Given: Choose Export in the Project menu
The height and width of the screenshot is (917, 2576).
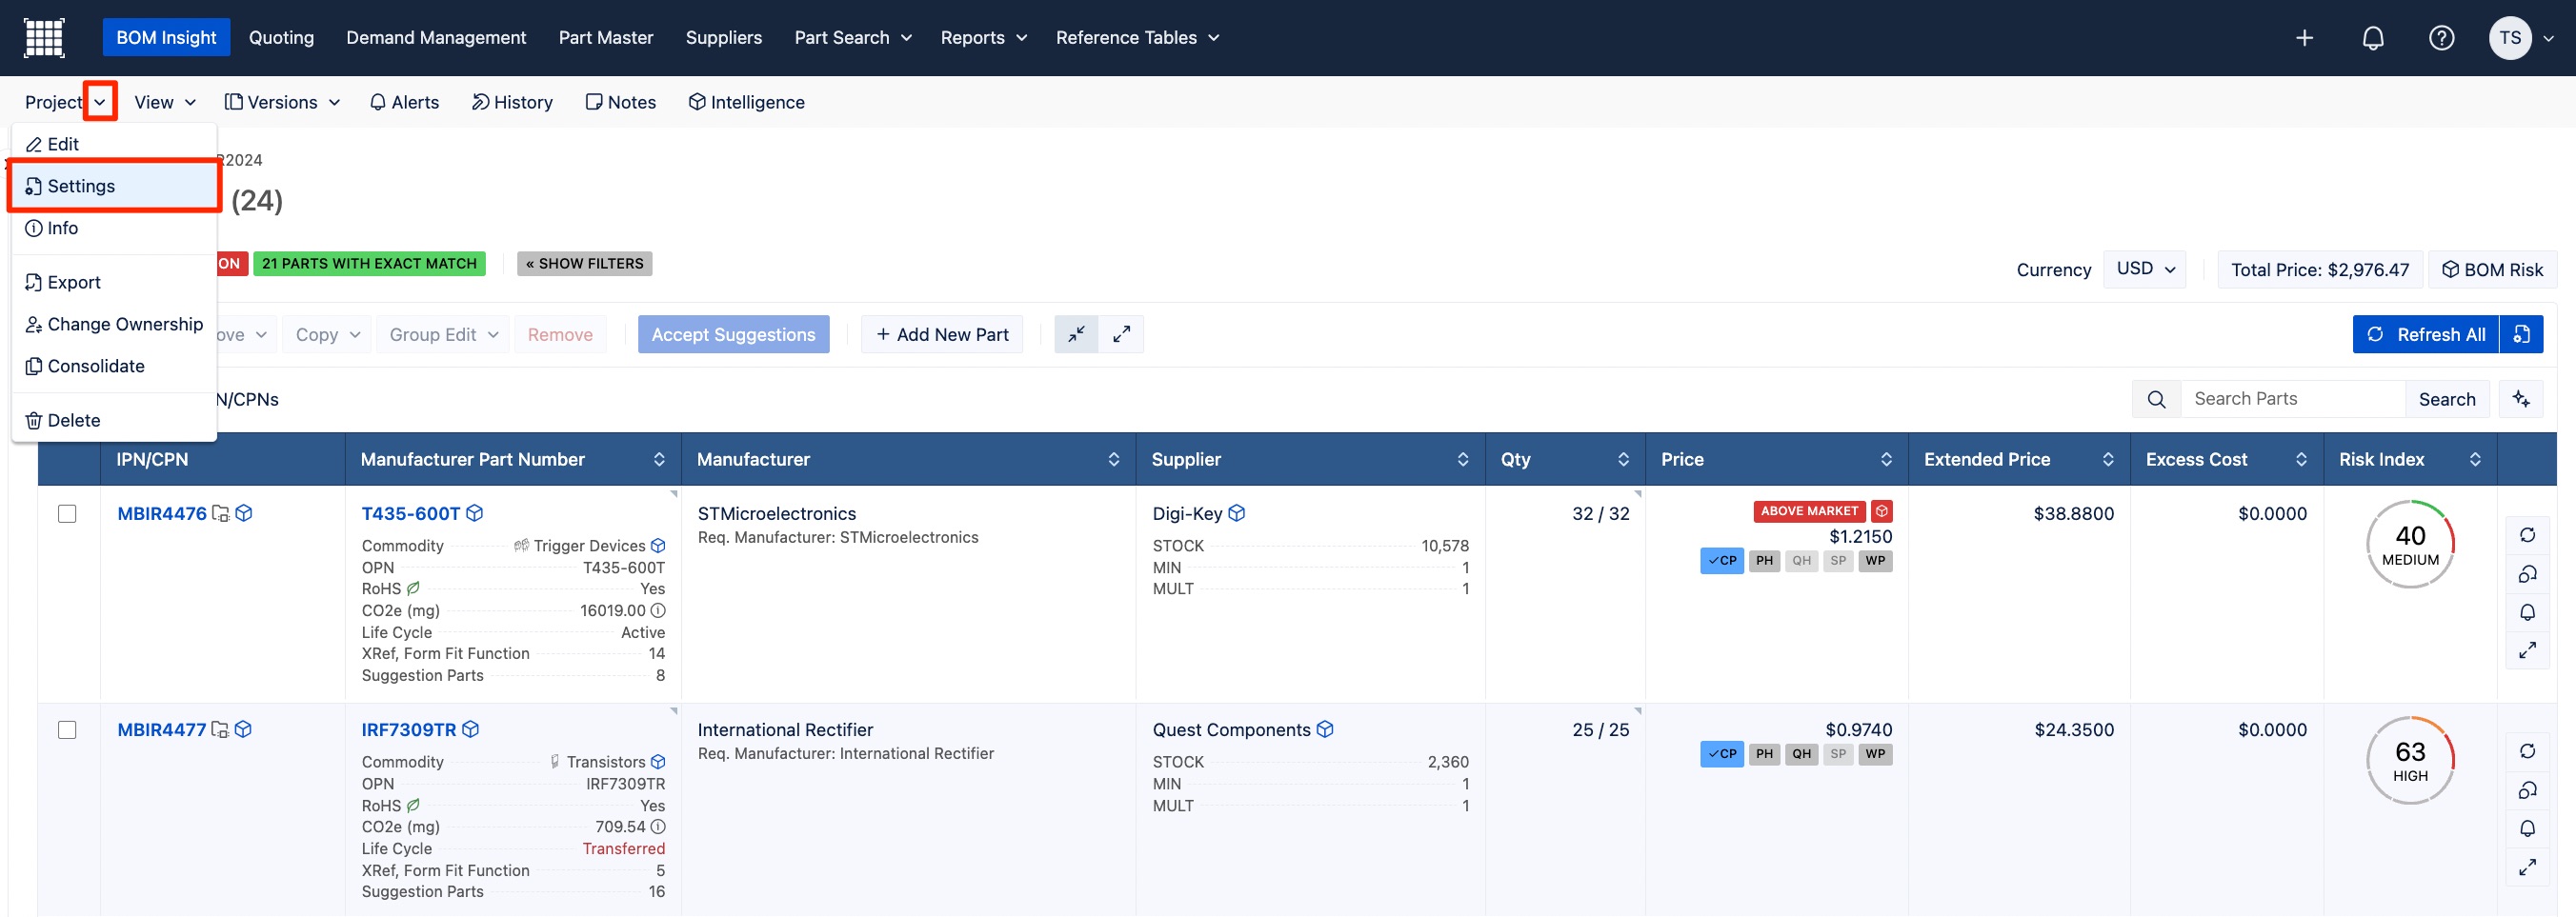Looking at the screenshot, I should (114, 282).
